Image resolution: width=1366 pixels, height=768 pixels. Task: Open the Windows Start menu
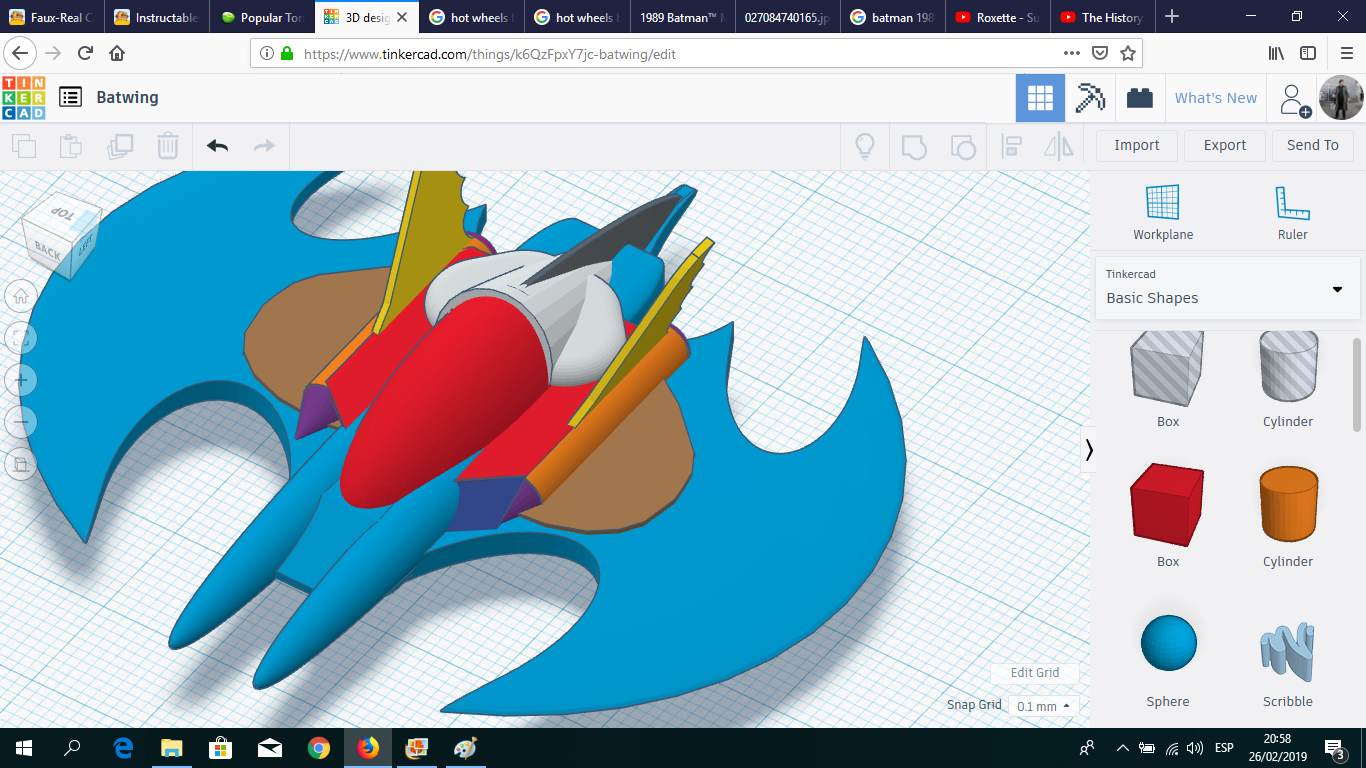[x=24, y=748]
